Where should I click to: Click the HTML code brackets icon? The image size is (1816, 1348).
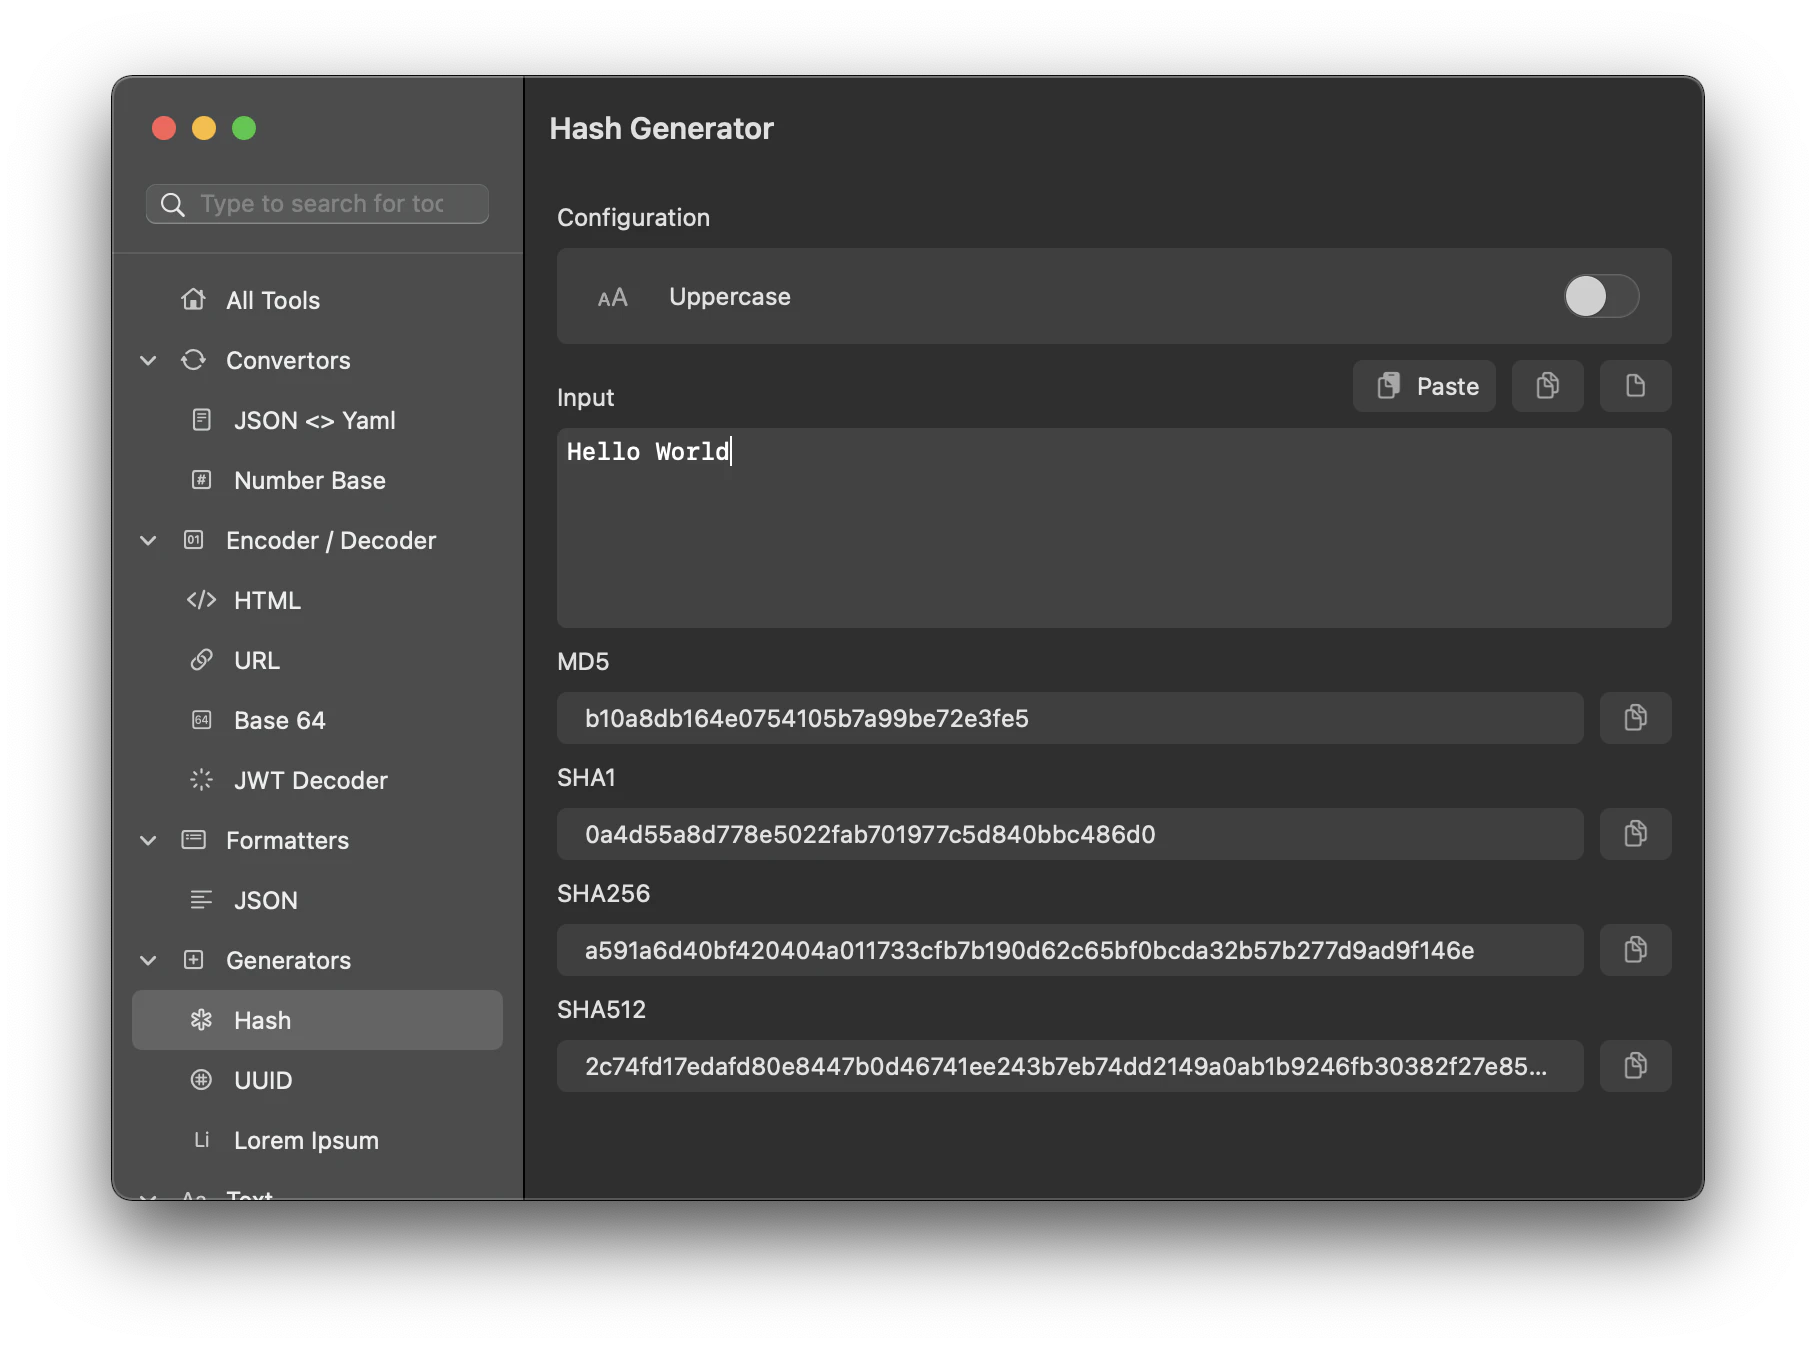(201, 600)
